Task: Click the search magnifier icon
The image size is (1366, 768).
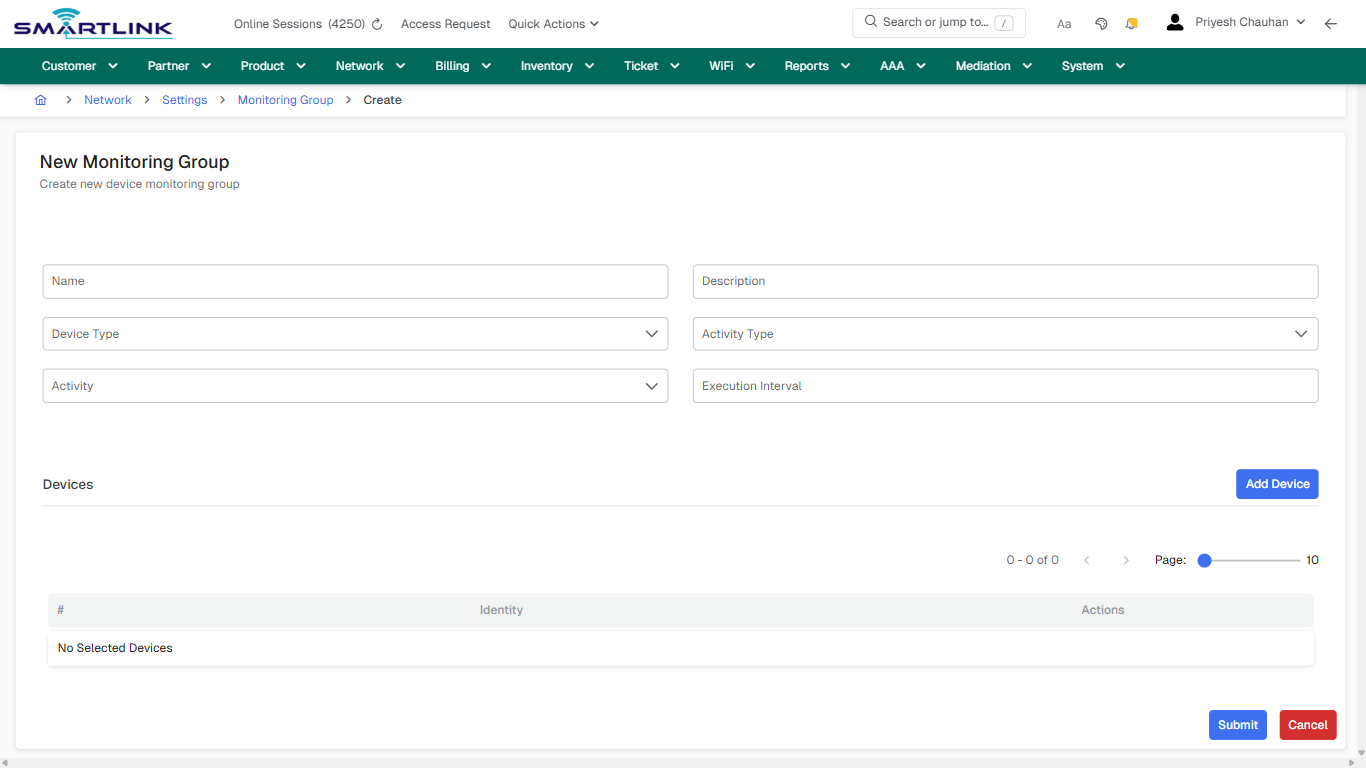Action: [x=869, y=21]
